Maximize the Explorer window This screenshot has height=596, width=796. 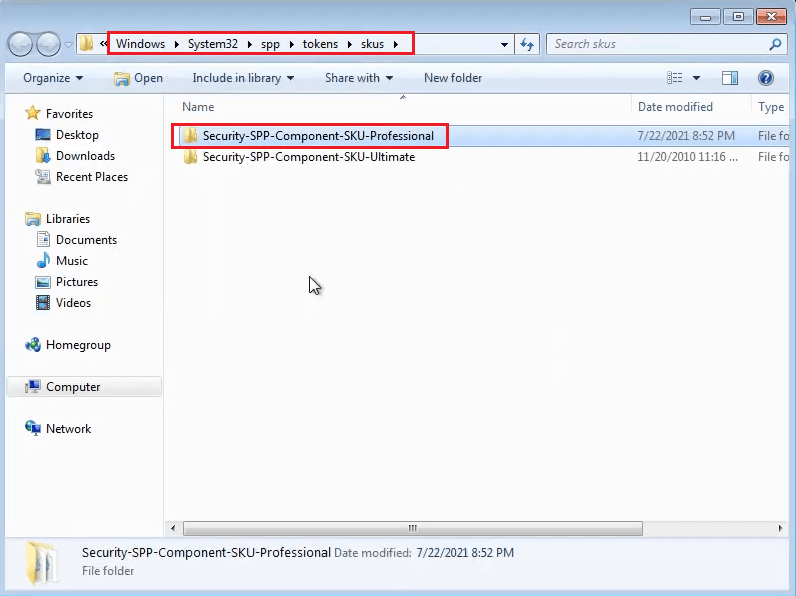click(738, 17)
